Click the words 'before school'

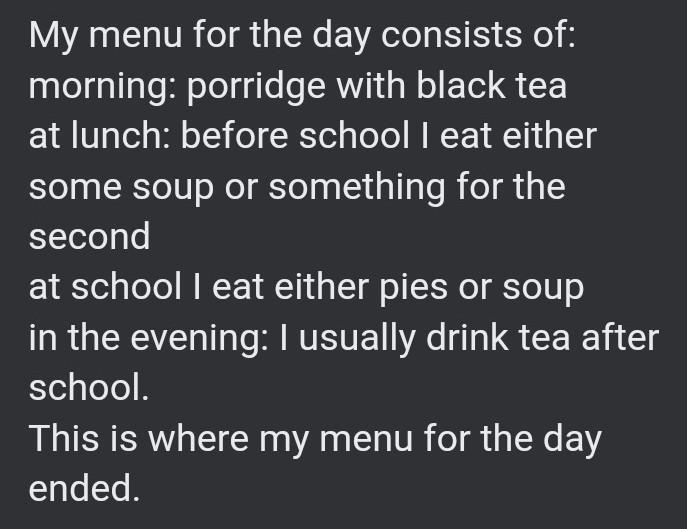pos(295,135)
